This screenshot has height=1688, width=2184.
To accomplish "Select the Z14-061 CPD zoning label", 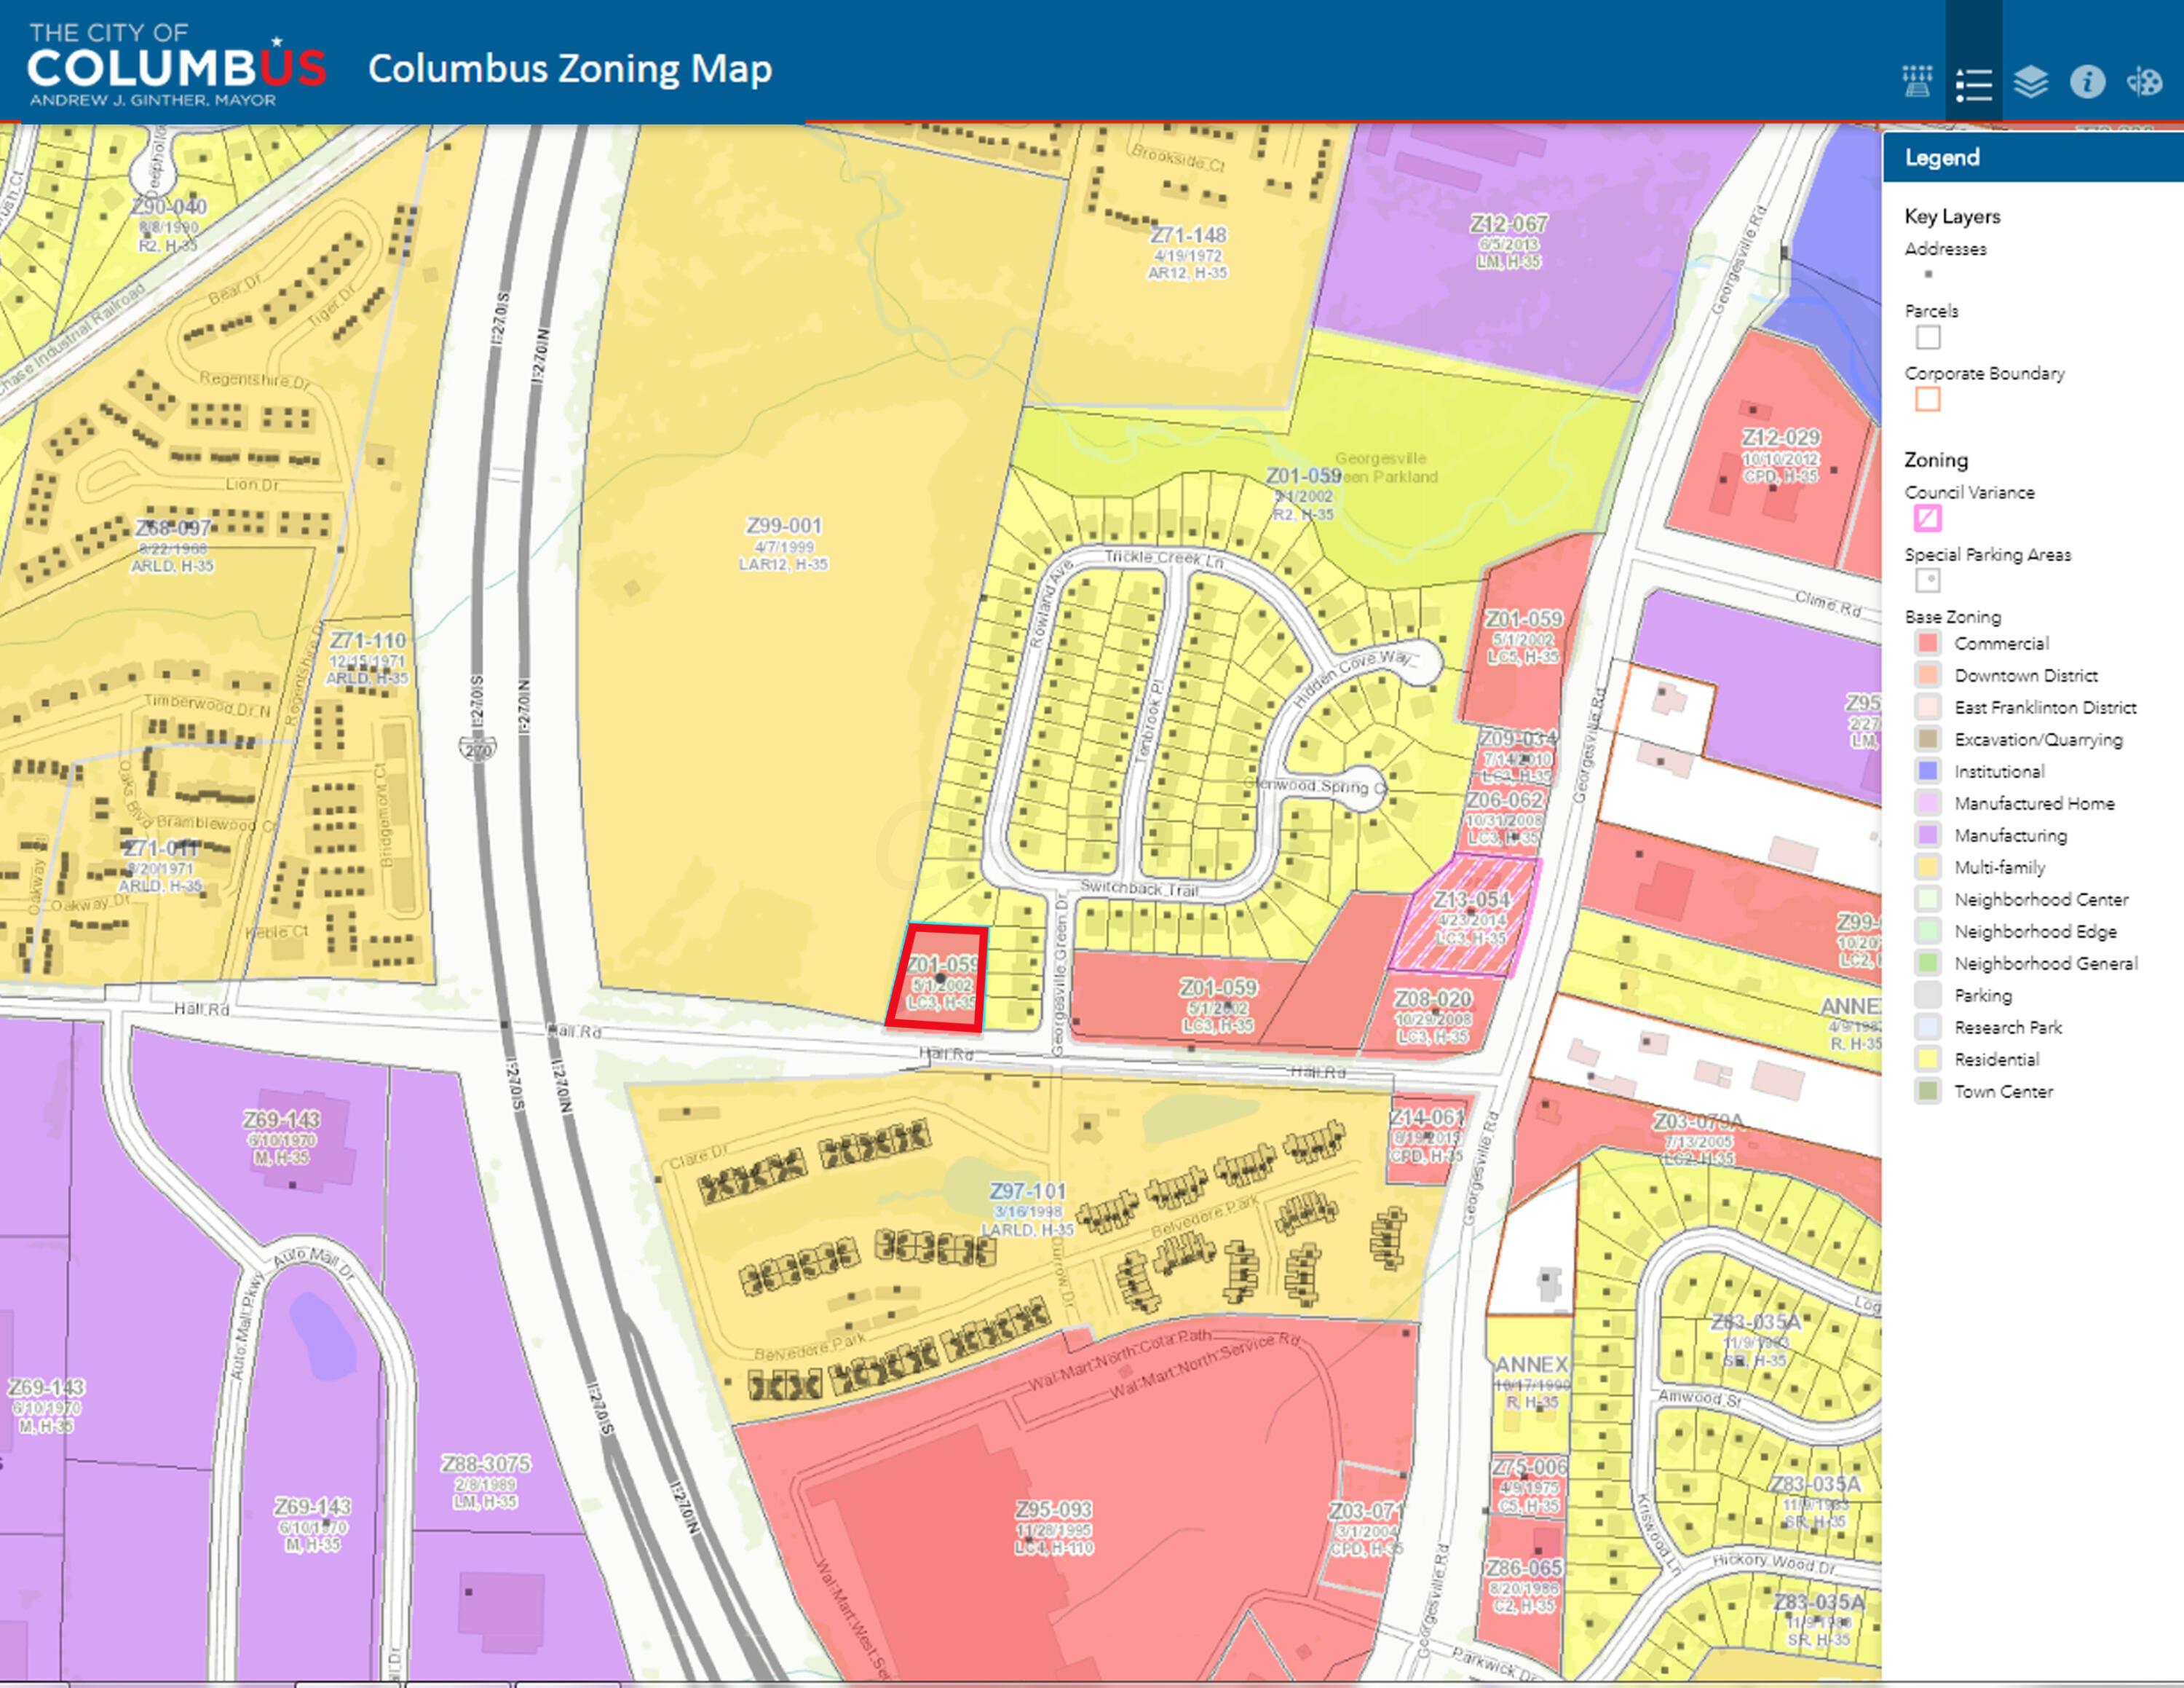I will [x=1427, y=1135].
